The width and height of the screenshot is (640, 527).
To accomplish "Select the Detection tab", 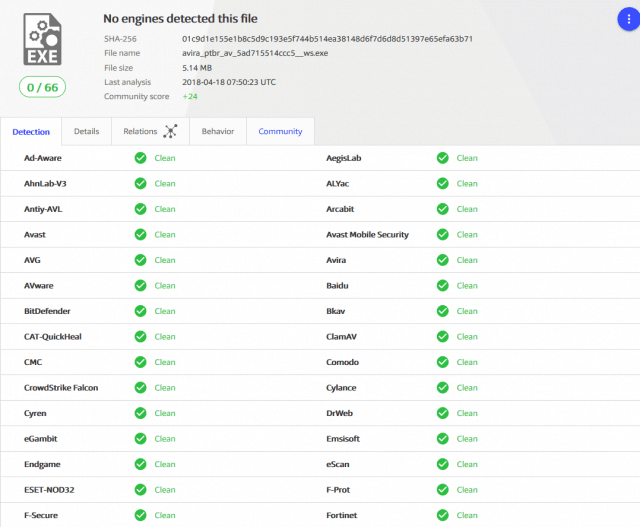I will [31, 131].
